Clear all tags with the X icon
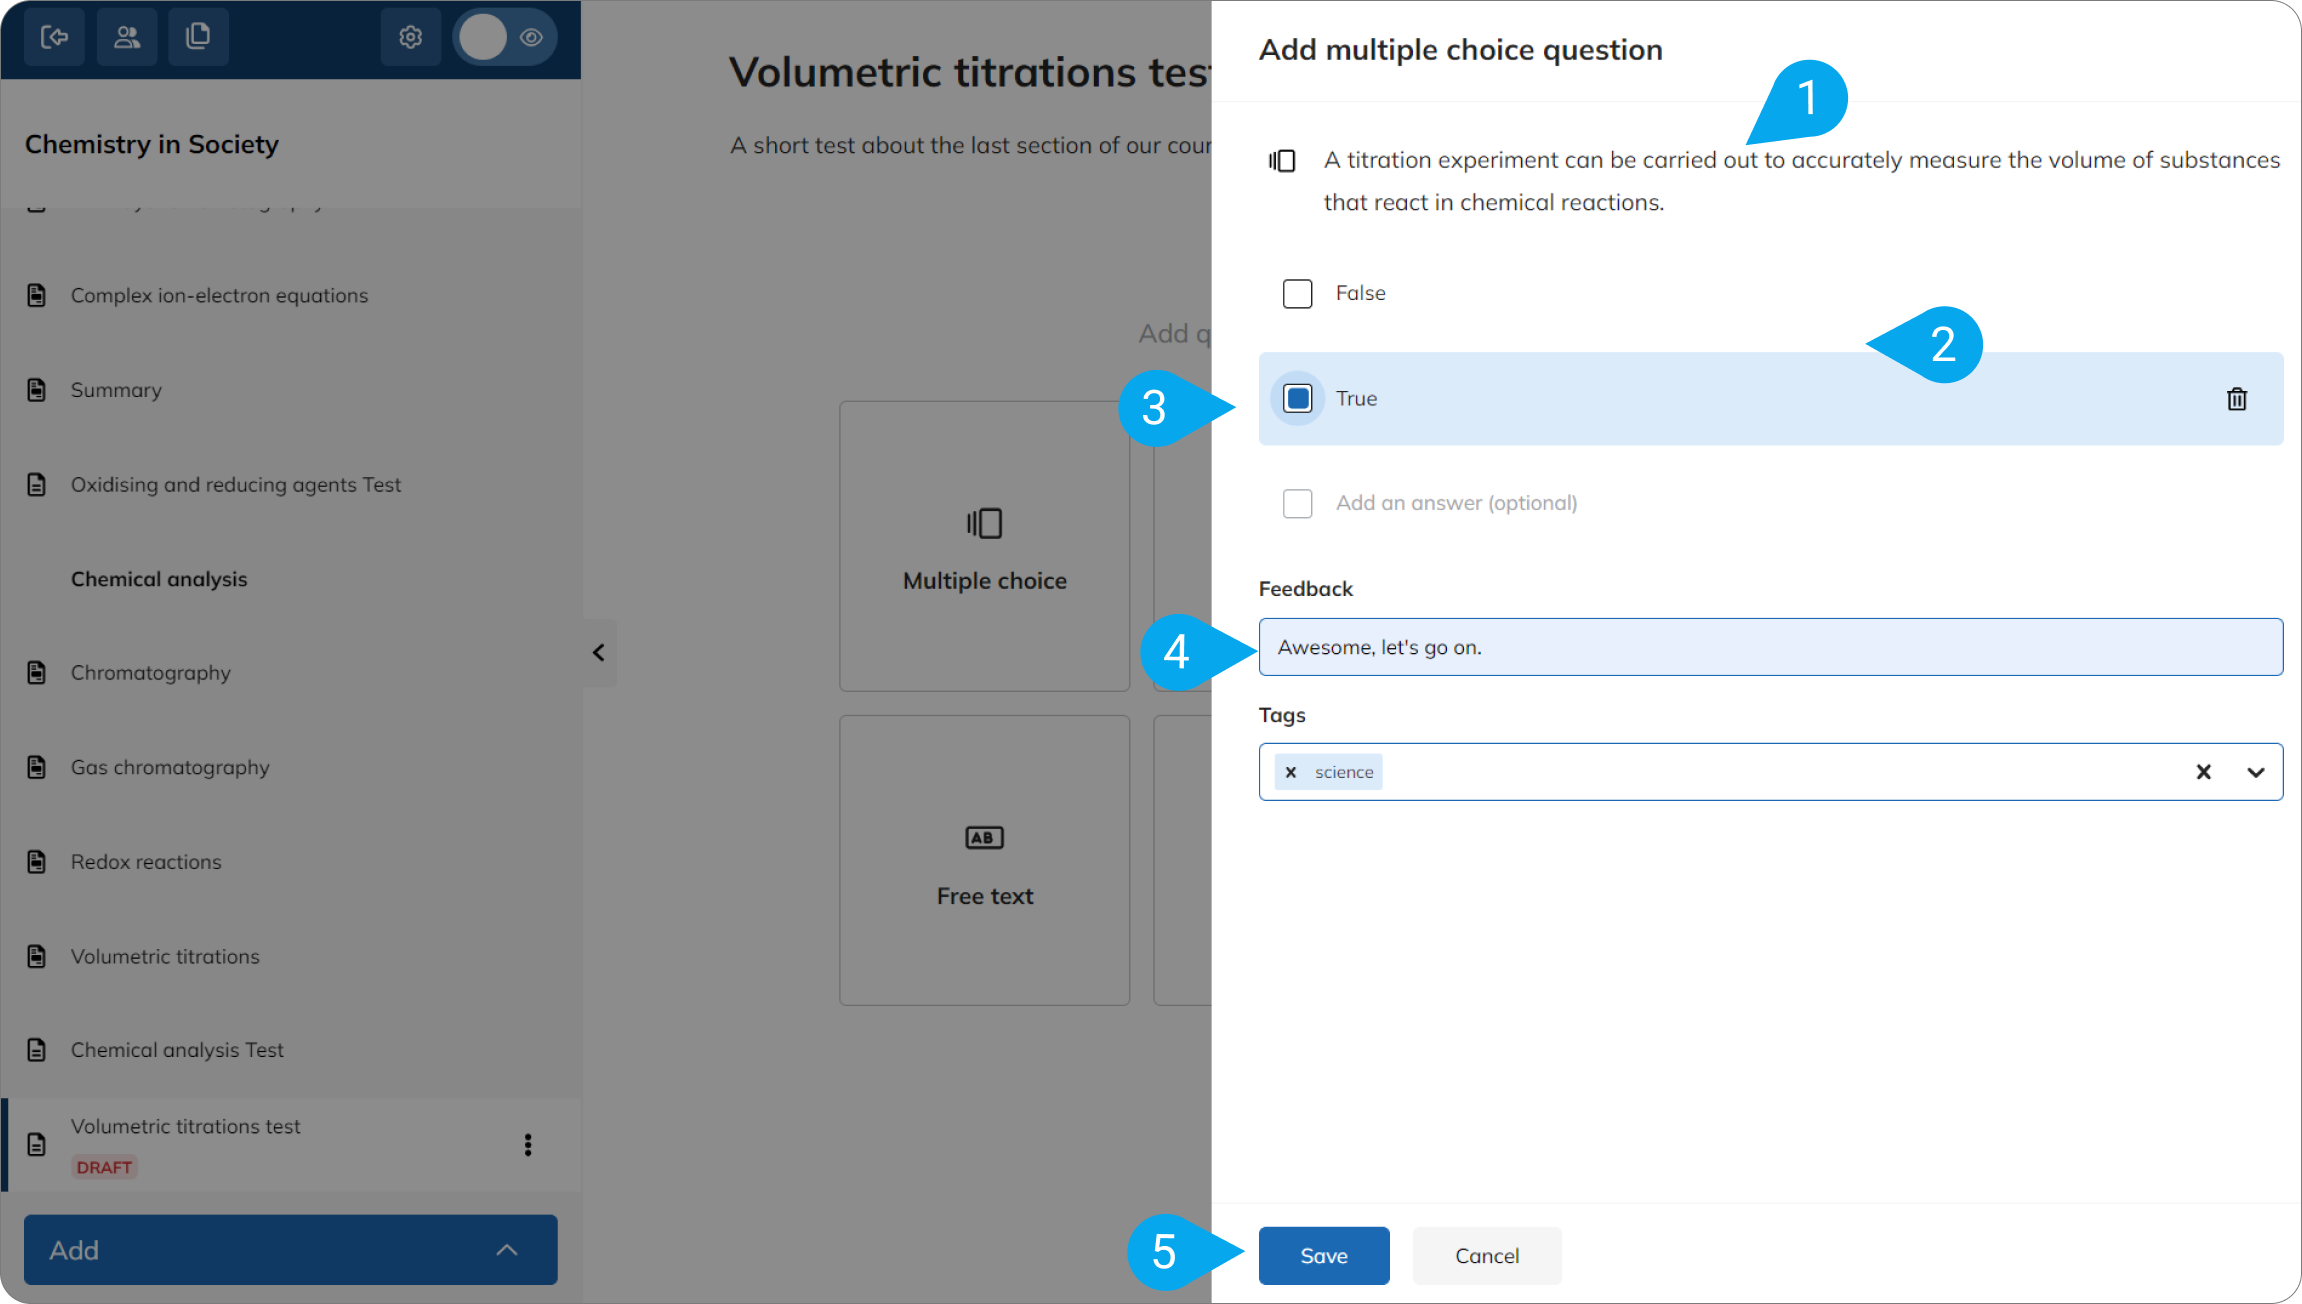The height and width of the screenshot is (1304, 2302). [x=2203, y=772]
